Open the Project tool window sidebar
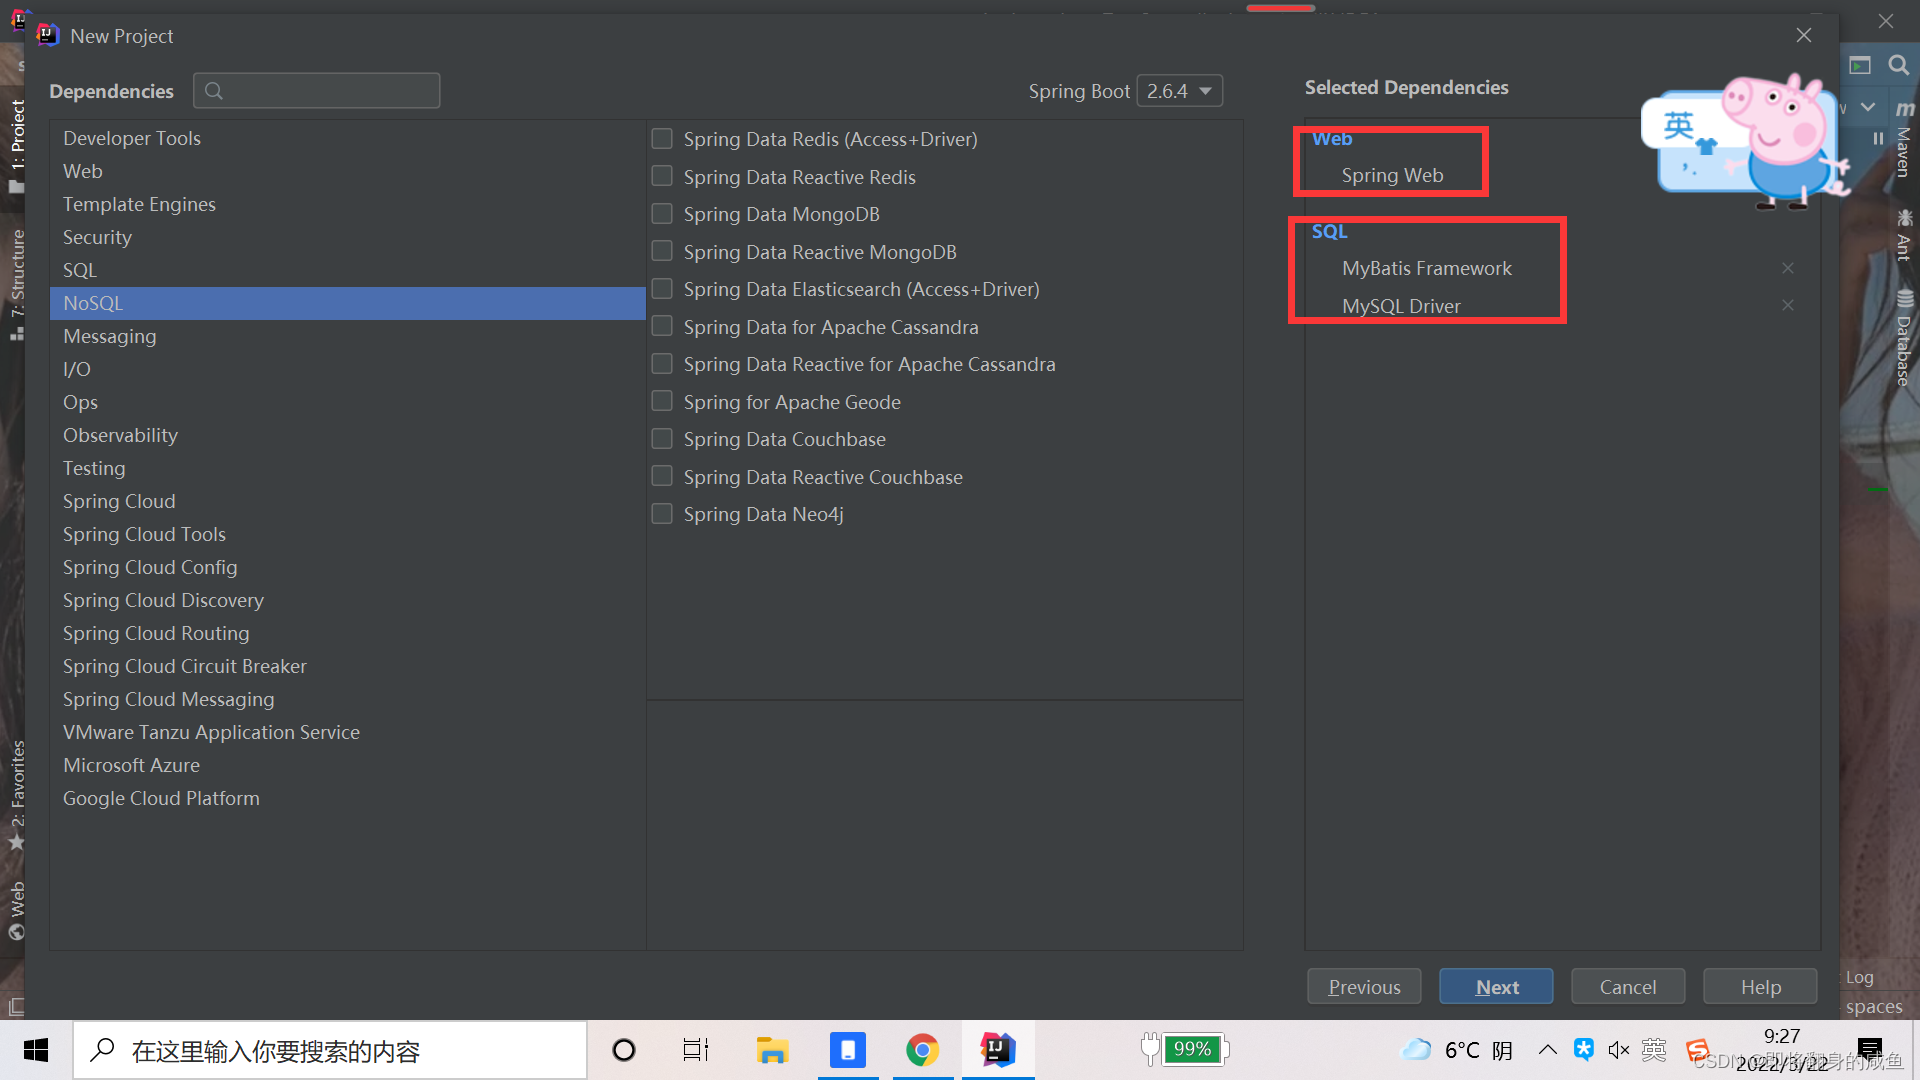The width and height of the screenshot is (1920, 1080). tap(17, 145)
